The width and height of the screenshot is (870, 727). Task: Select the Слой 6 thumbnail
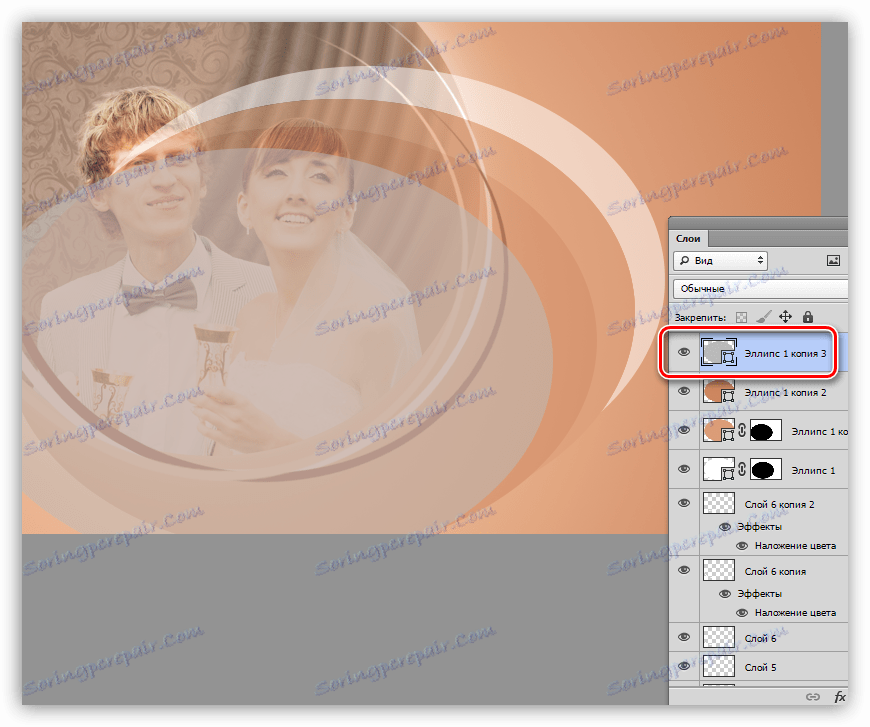(719, 637)
